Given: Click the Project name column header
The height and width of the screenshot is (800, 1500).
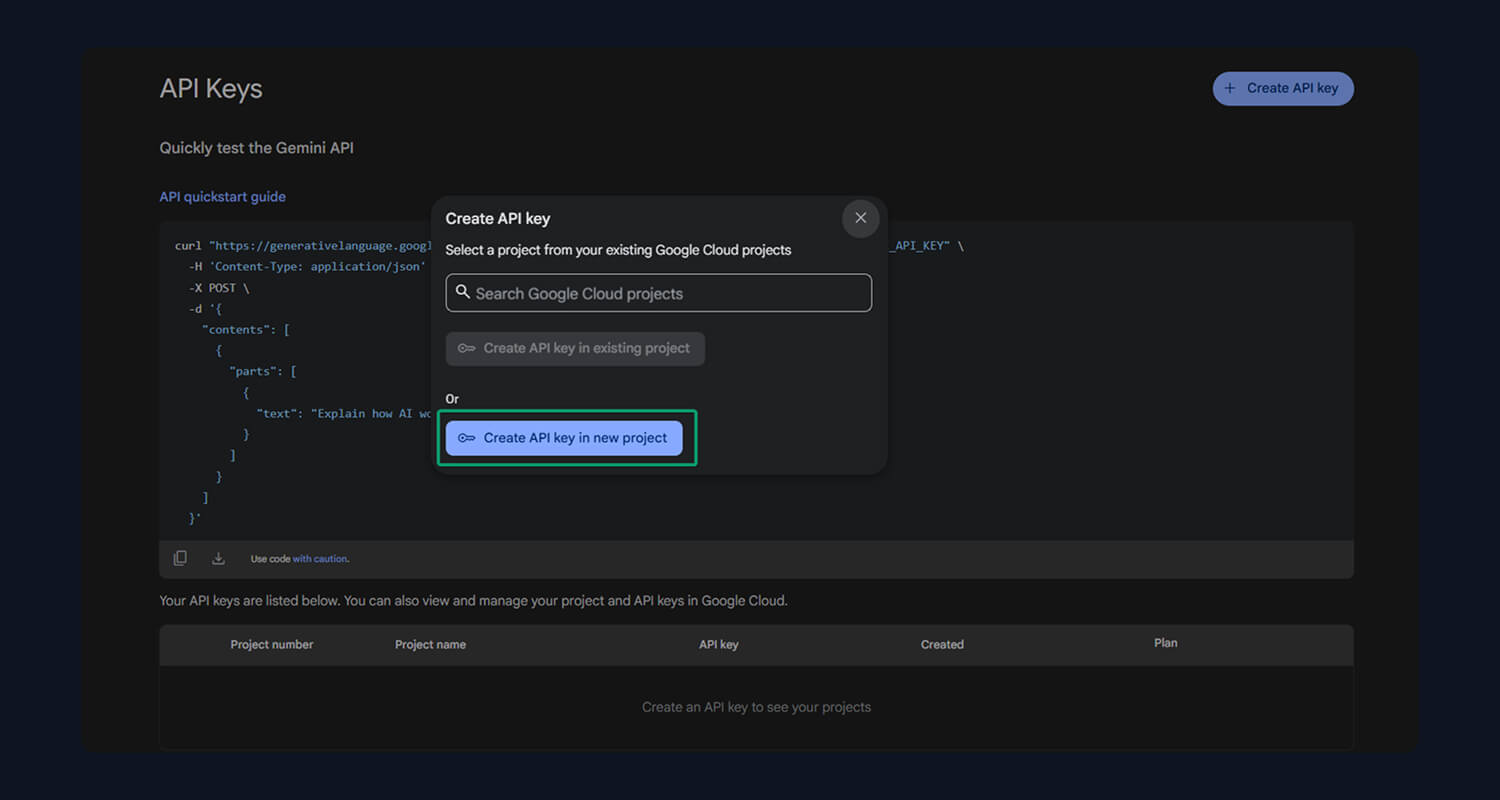Looking at the screenshot, I should [x=430, y=645].
